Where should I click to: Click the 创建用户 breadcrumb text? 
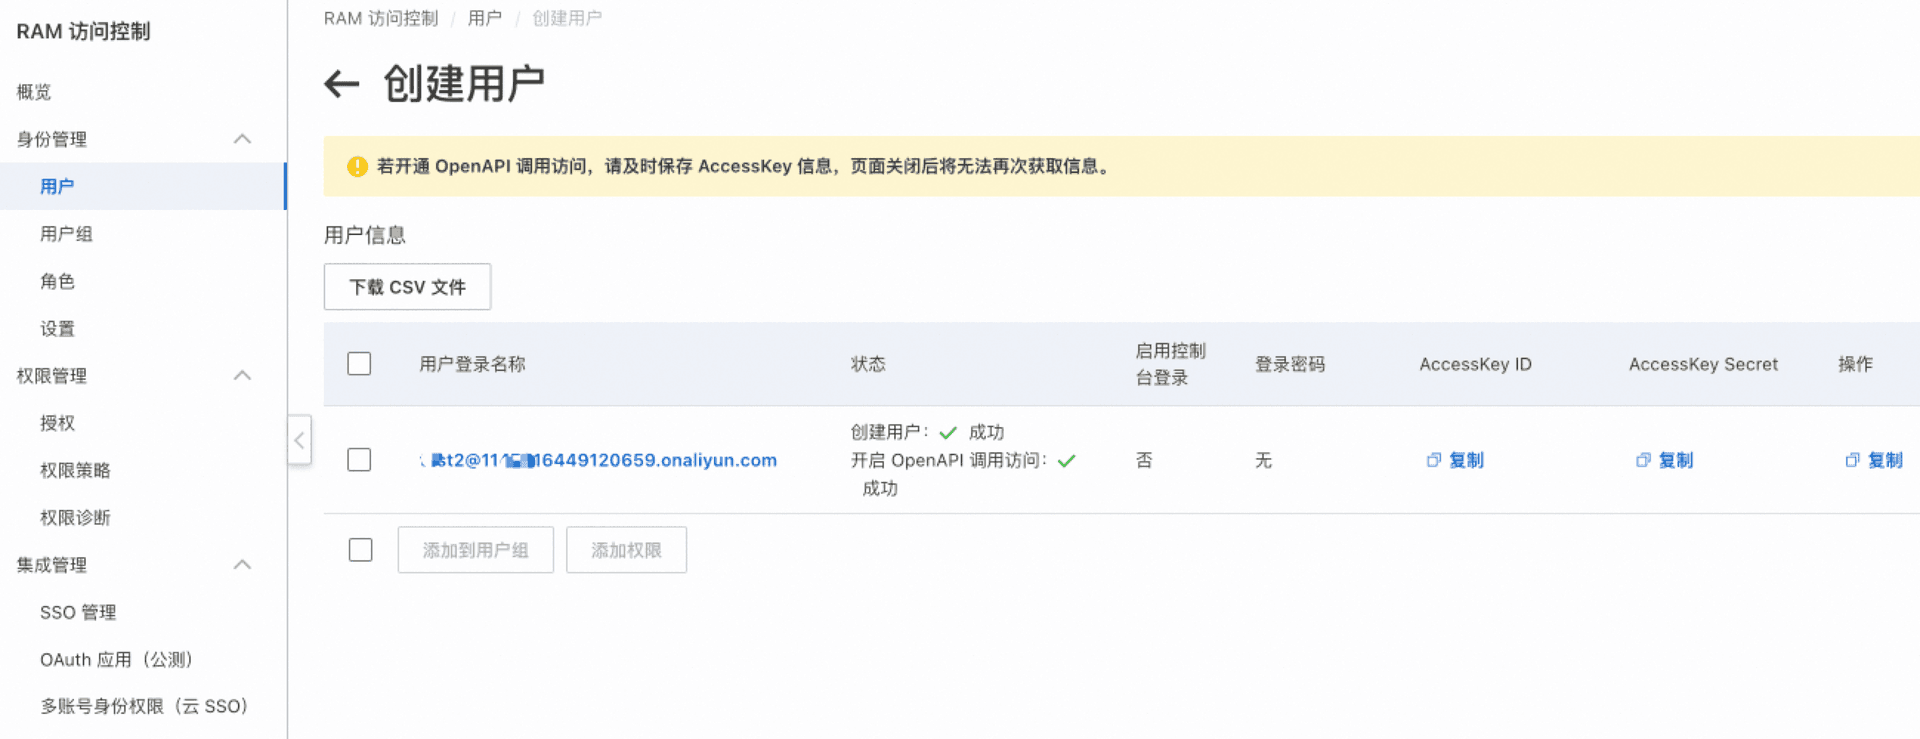[567, 18]
